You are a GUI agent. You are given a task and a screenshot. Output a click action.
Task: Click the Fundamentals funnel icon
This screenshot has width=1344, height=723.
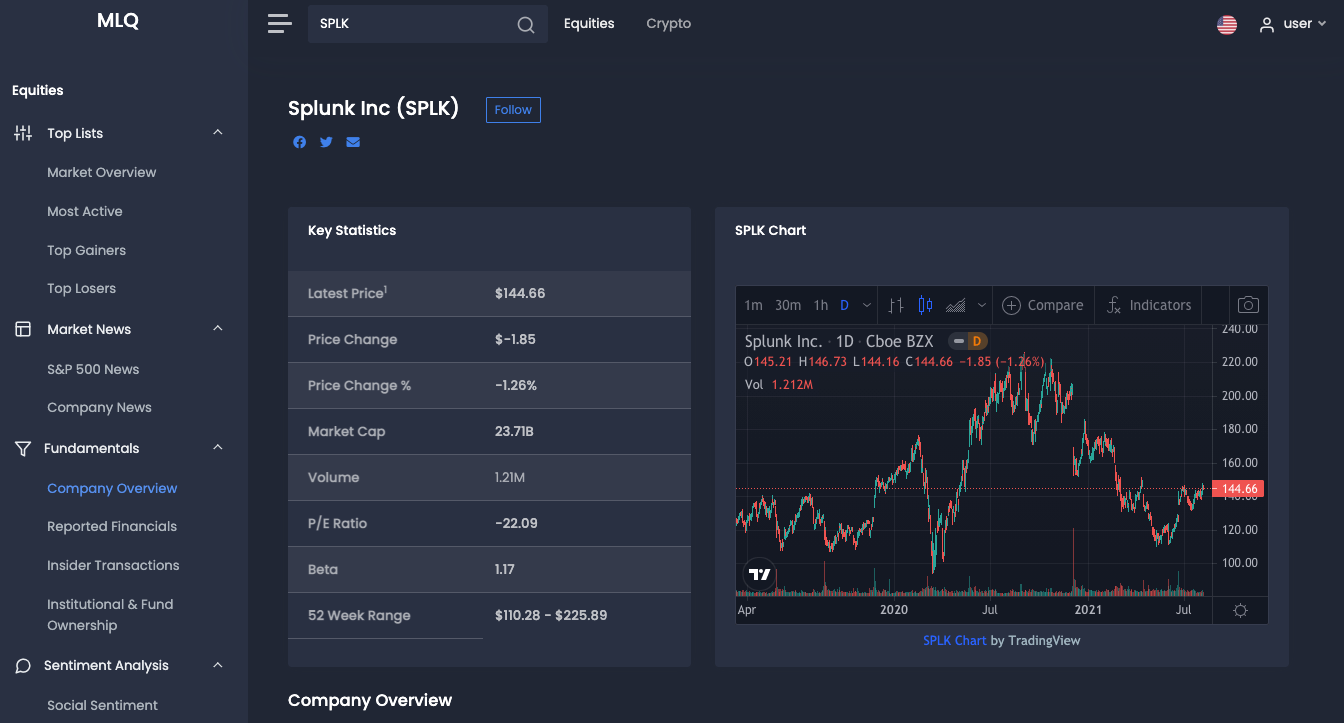(x=23, y=448)
